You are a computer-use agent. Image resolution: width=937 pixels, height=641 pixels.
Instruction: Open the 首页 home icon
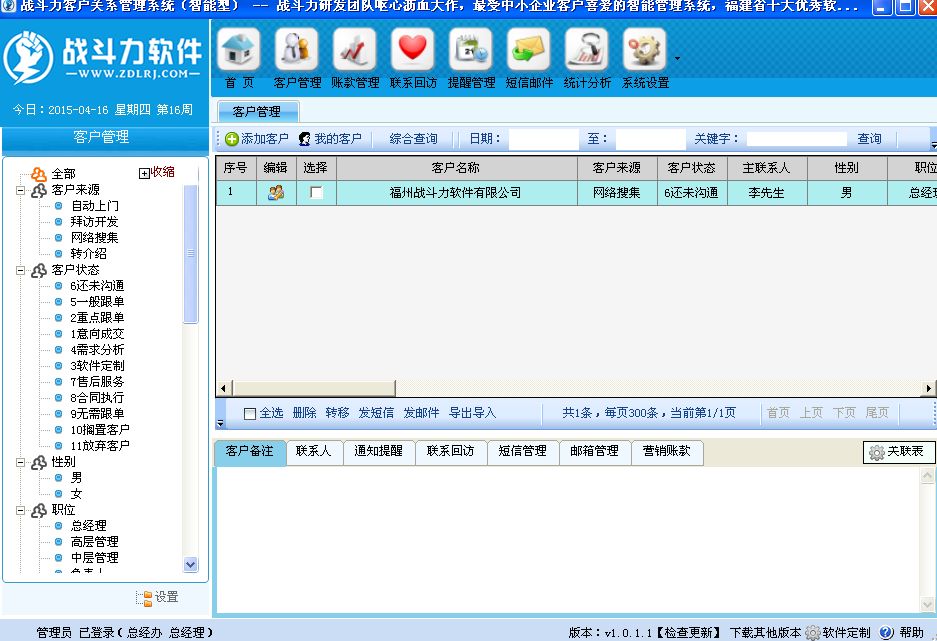(238, 49)
